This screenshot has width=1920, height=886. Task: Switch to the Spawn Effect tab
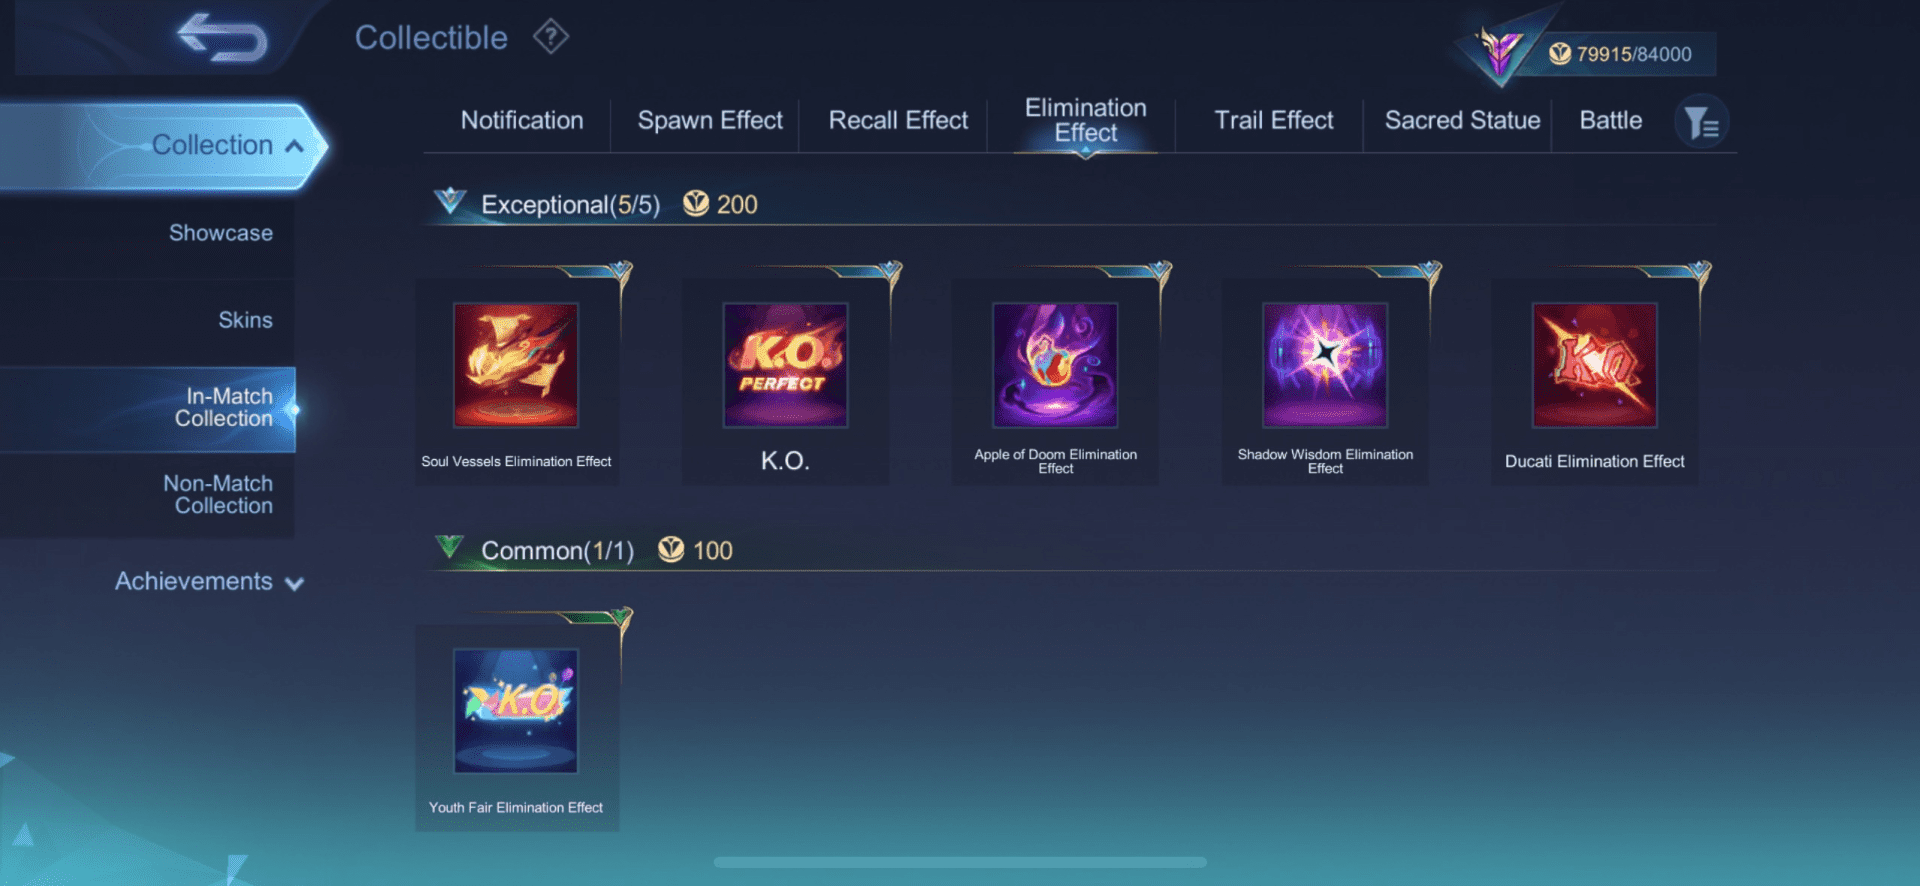tap(710, 121)
